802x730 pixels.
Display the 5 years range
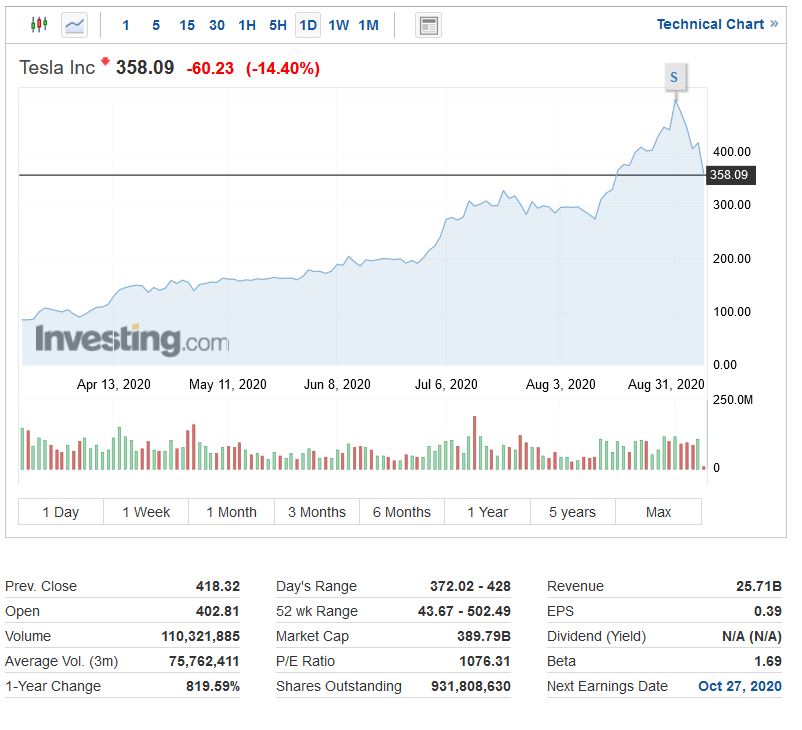click(x=573, y=512)
